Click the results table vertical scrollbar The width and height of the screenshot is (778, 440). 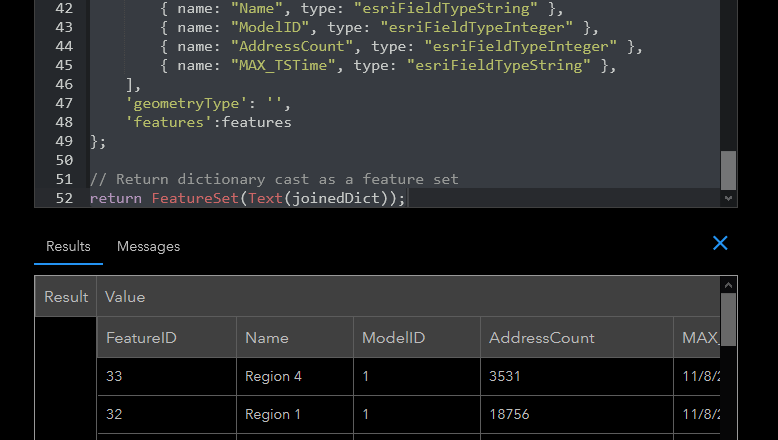[729, 319]
